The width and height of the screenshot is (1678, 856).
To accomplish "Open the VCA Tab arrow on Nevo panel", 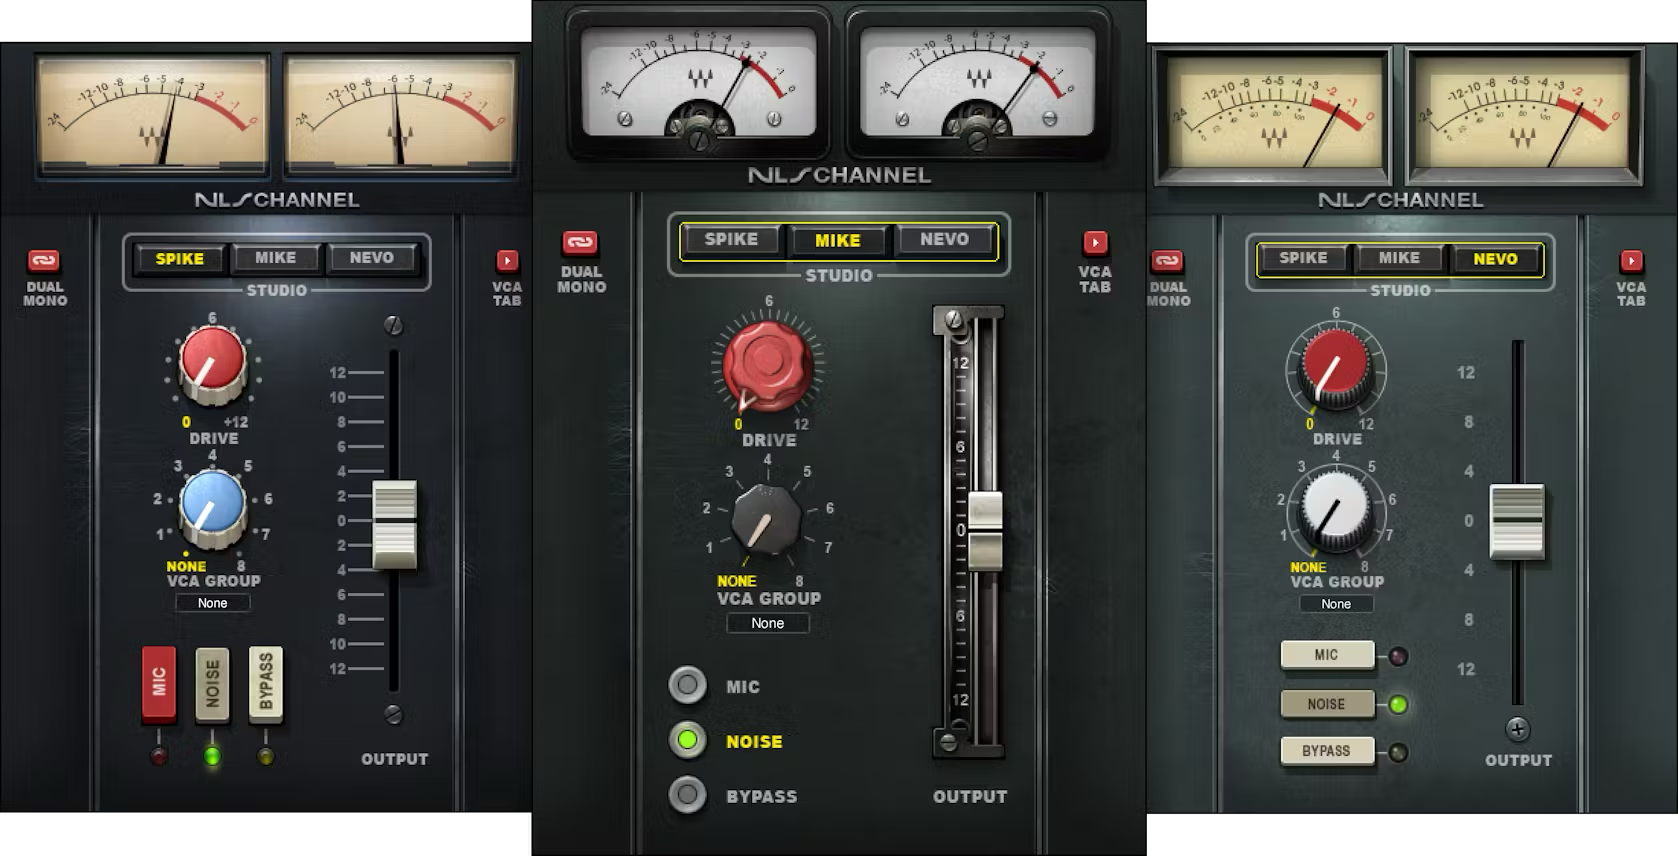I will [1631, 261].
